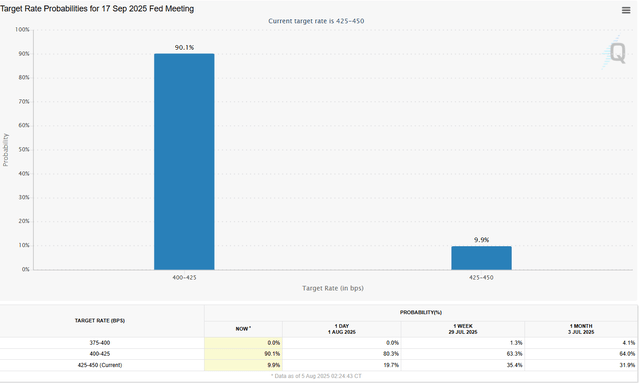This screenshot has width=640, height=383.
Task: Select the 400-425 target rate row label
Action: coord(100,354)
